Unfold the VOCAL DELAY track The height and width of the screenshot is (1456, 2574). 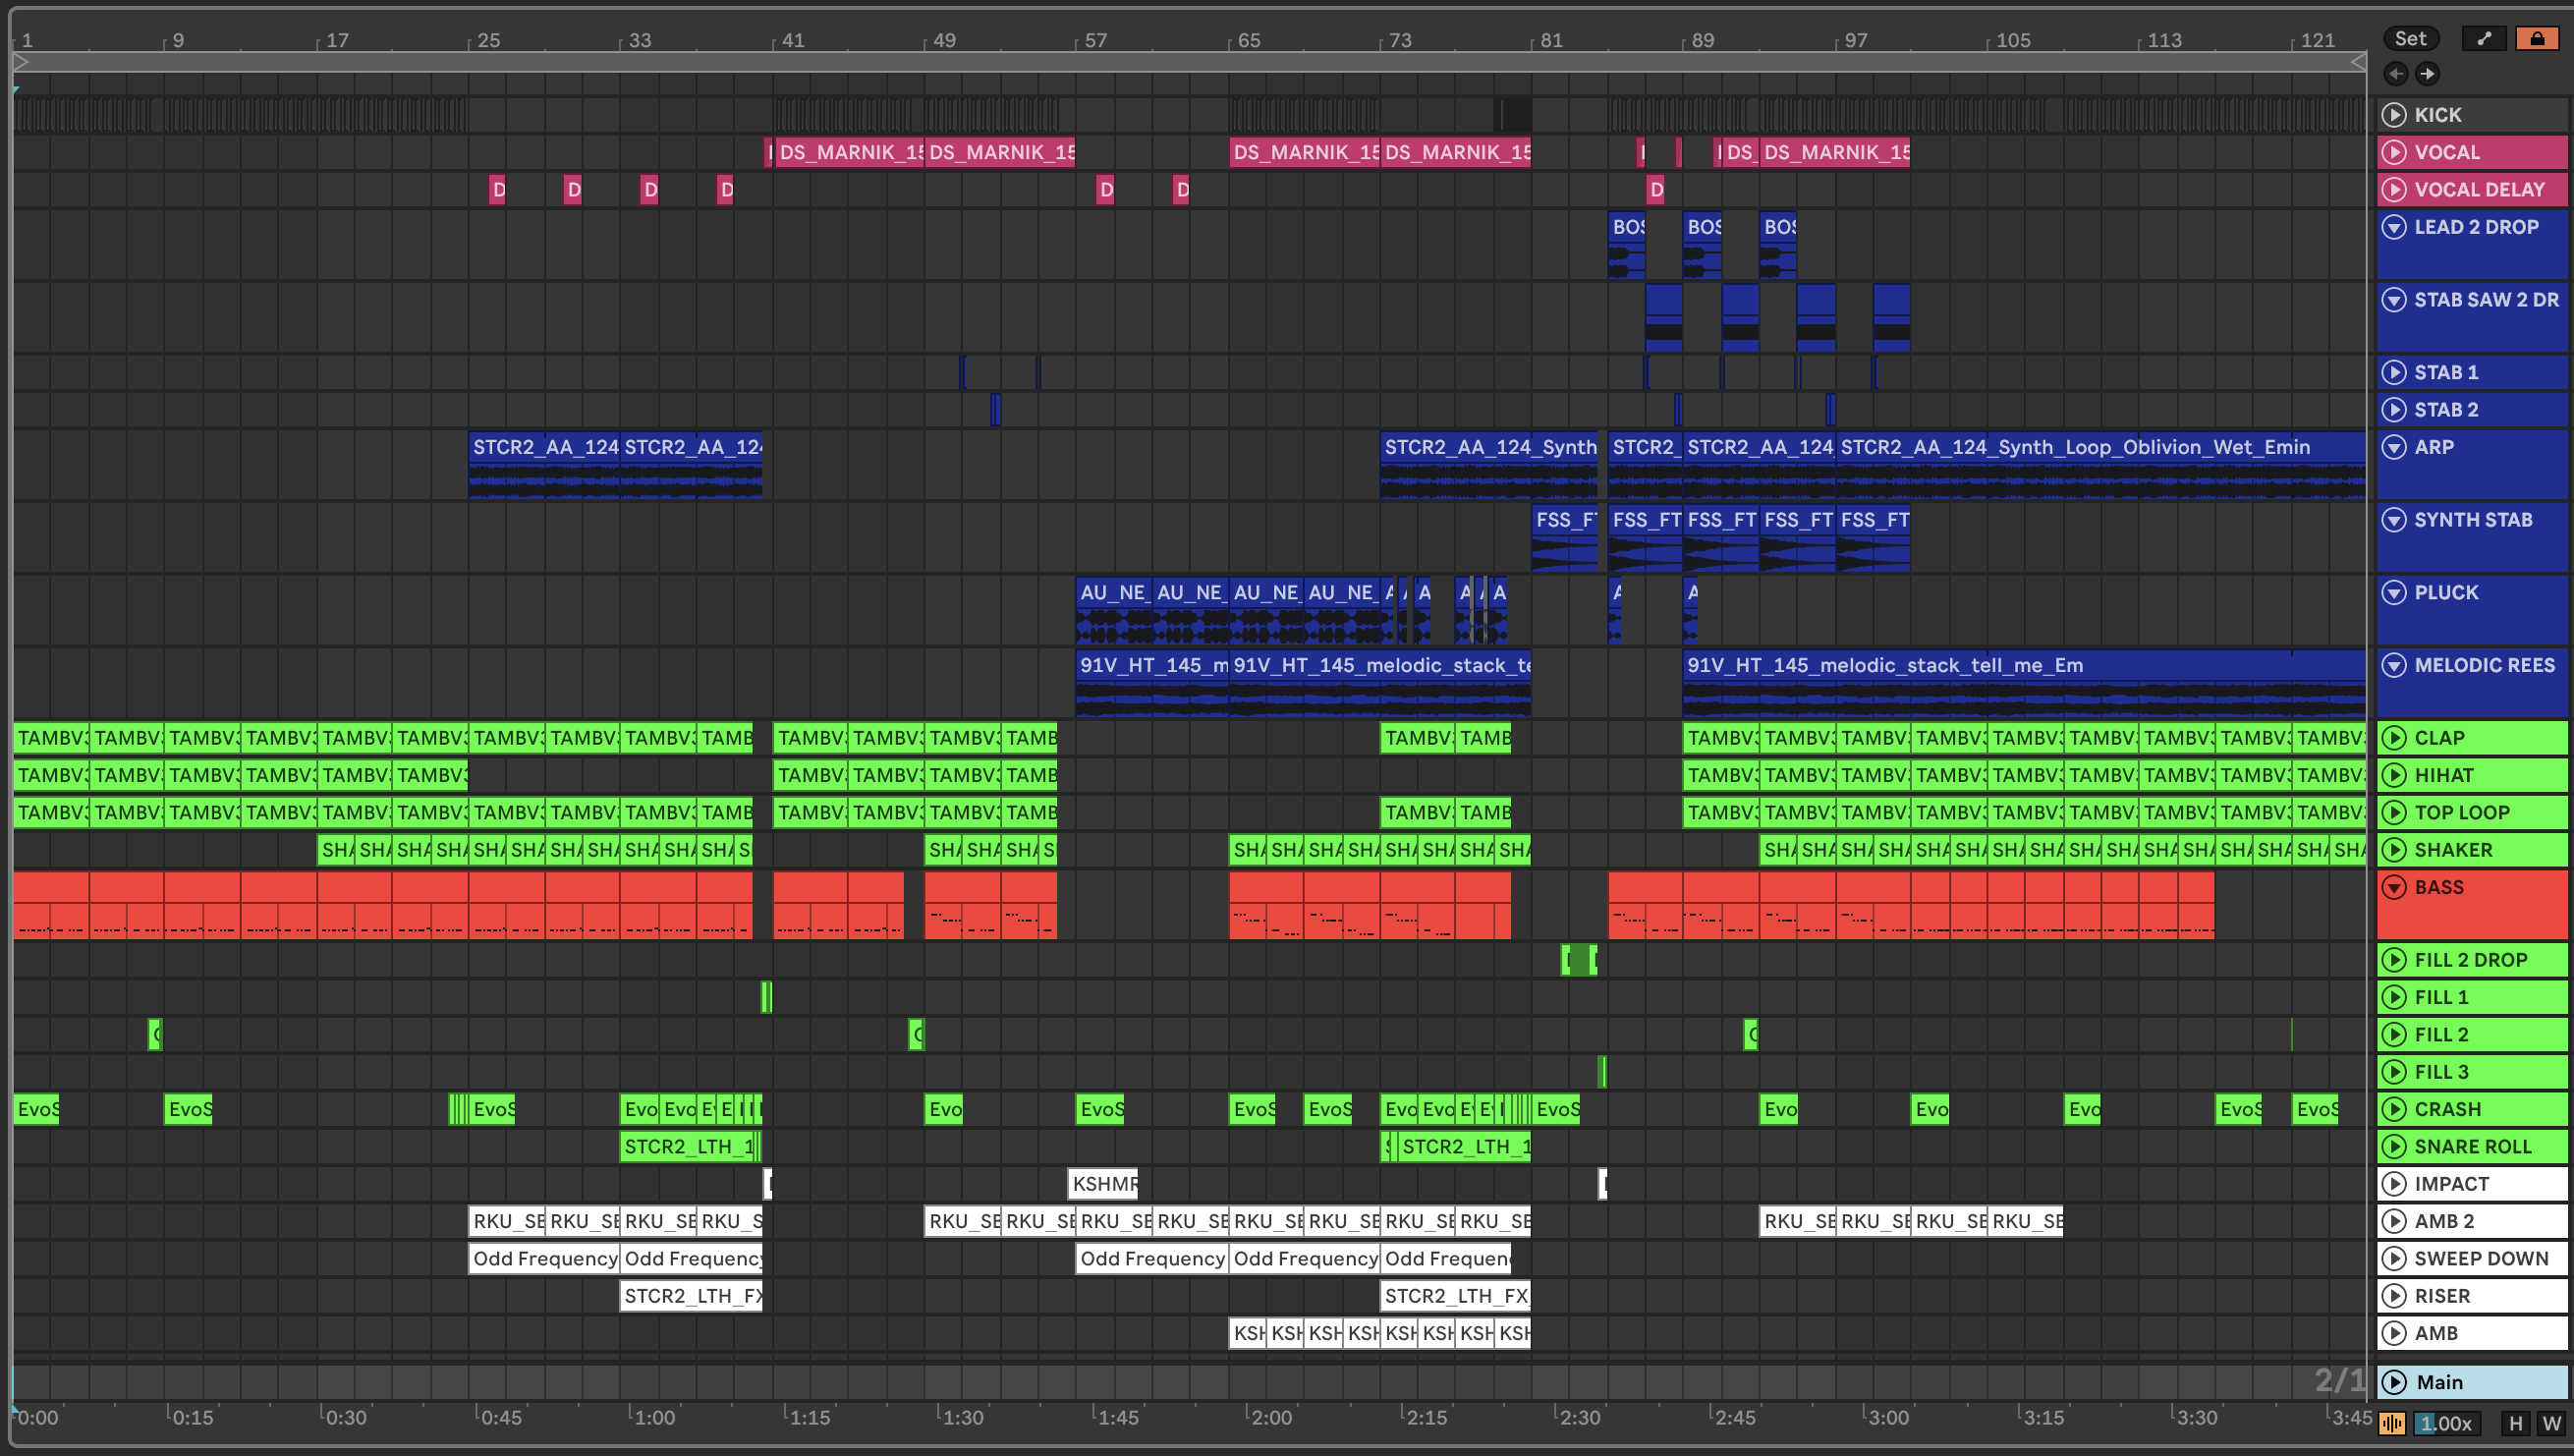pyautogui.click(x=2394, y=189)
